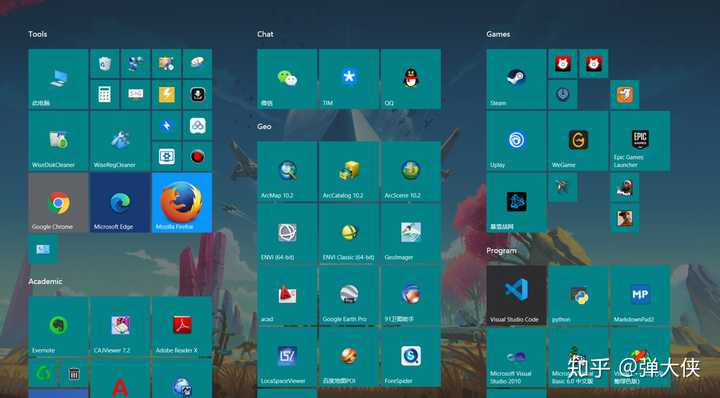Launch ENVI Classic (64-bit) tile
Screen dimensions: 720x398
click(x=349, y=233)
